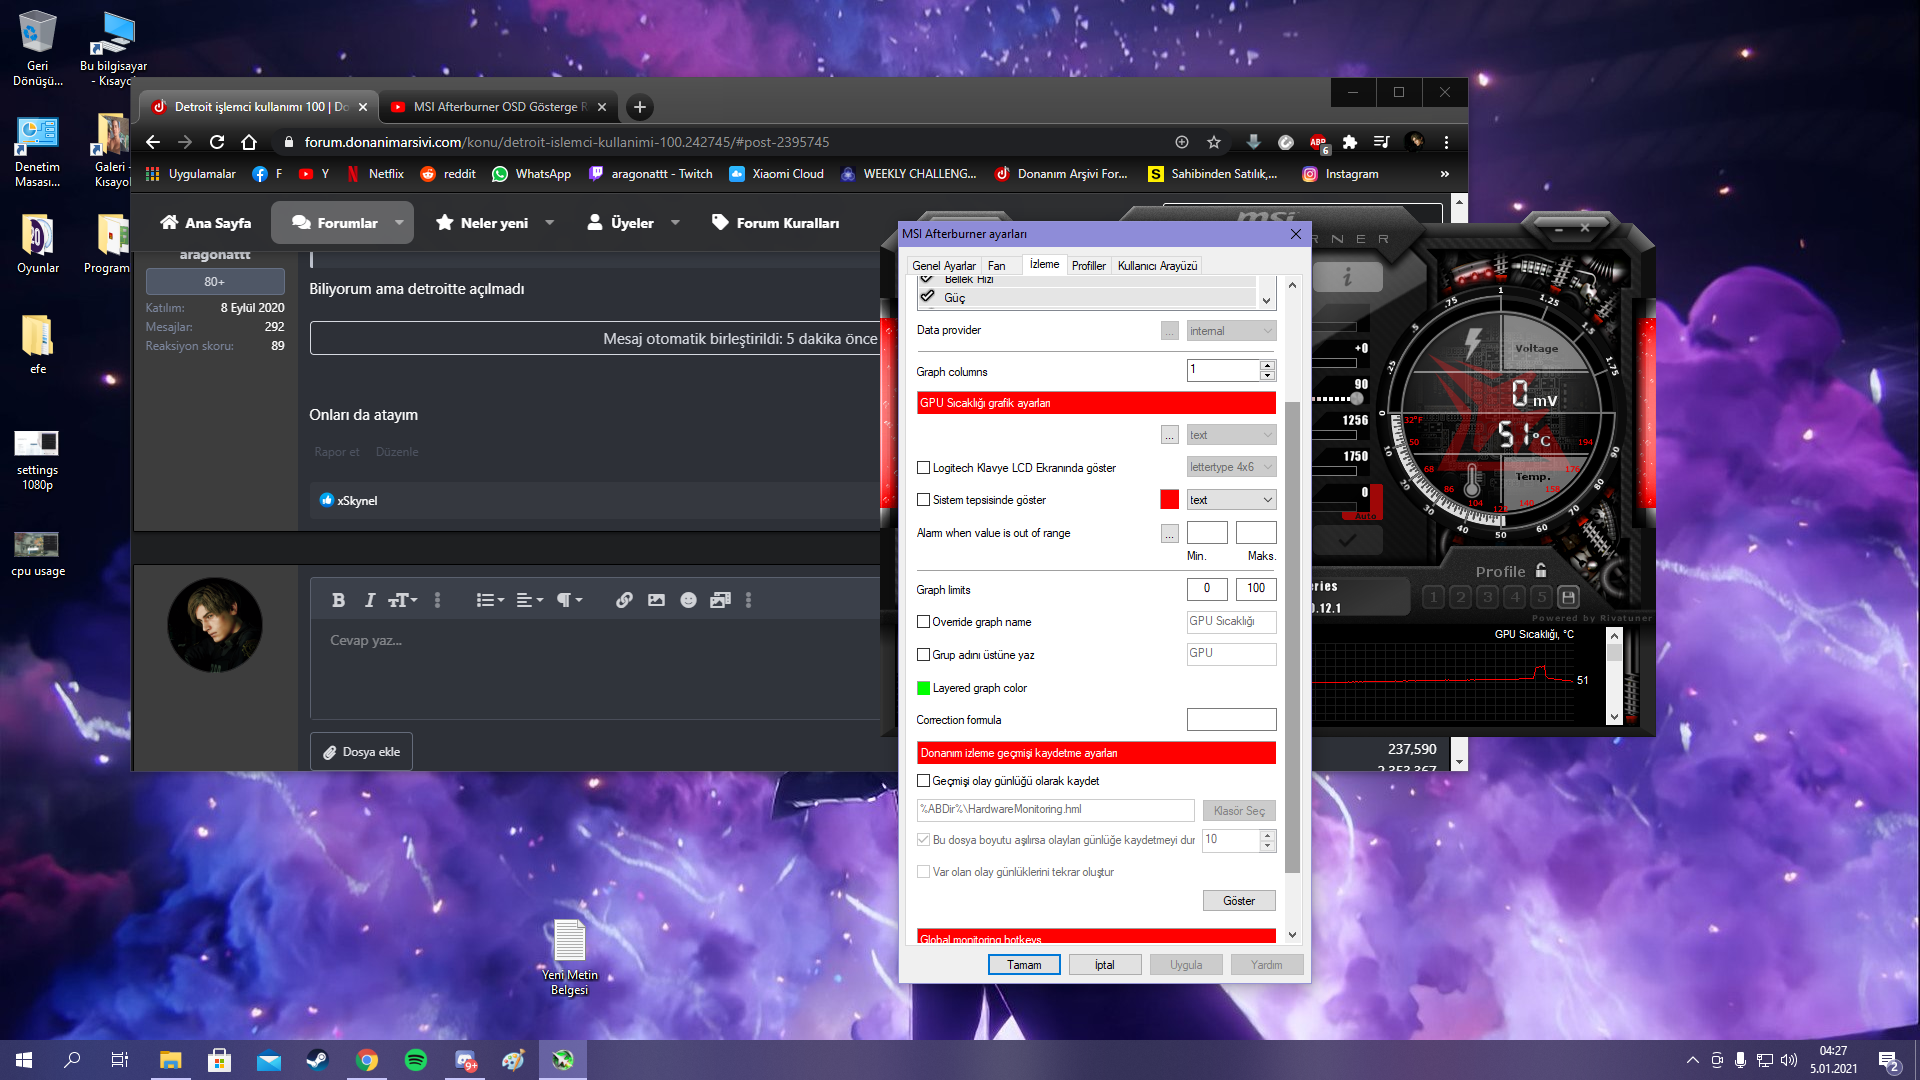Open a new Chrome tab
The height and width of the screenshot is (1080, 1920).
(640, 107)
